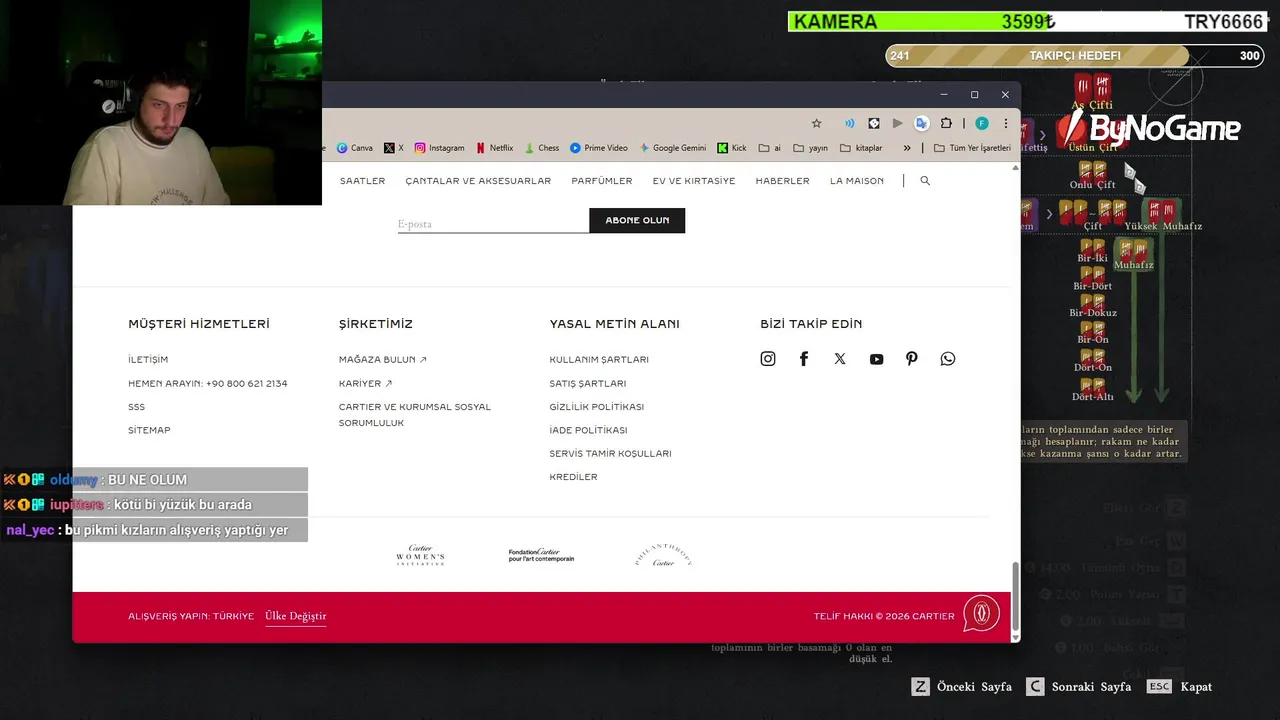Open Cartier's Facebook icon
This screenshot has height=720, width=1280.
(804, 359)
